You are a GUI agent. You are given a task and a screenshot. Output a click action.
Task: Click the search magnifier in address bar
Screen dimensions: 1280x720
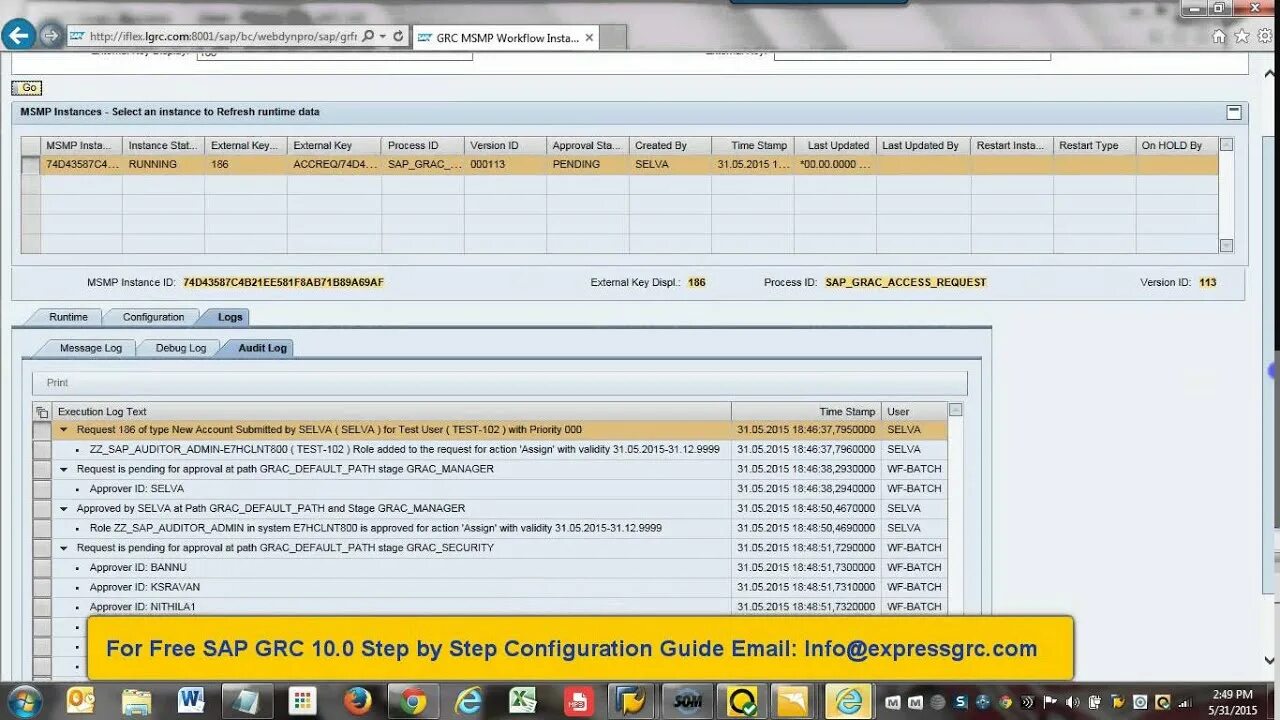(368, 36)
